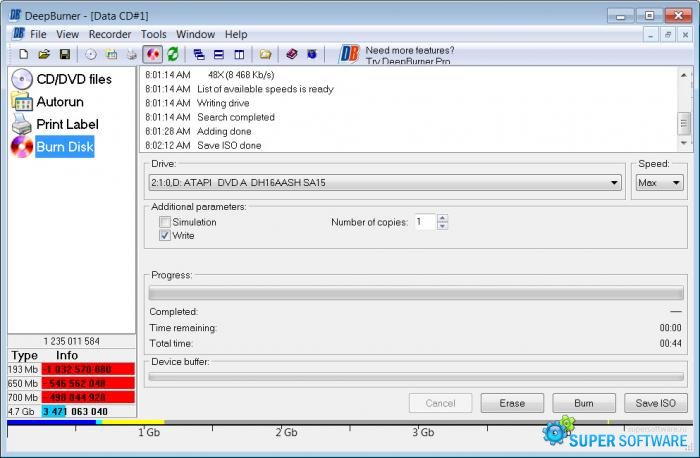Click the DB icon in the menu bar

(x=18, y=33)
